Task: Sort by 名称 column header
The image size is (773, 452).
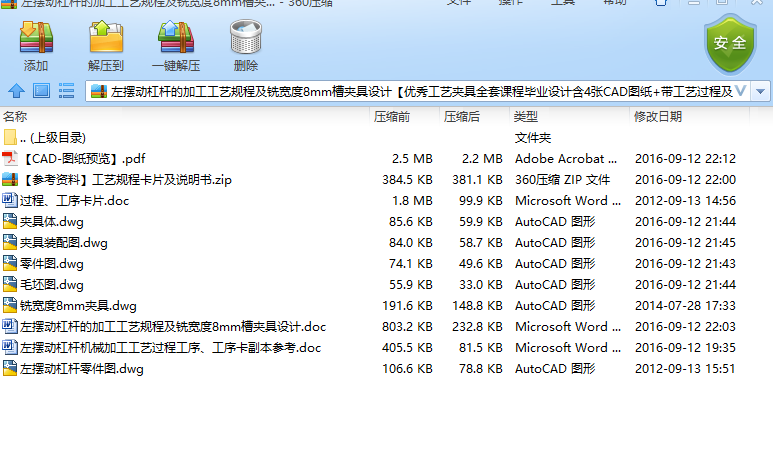Action: coord(15,117)
